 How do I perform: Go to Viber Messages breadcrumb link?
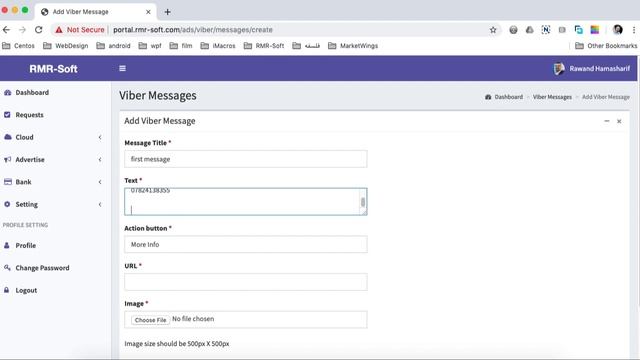(x=552, y=97)
